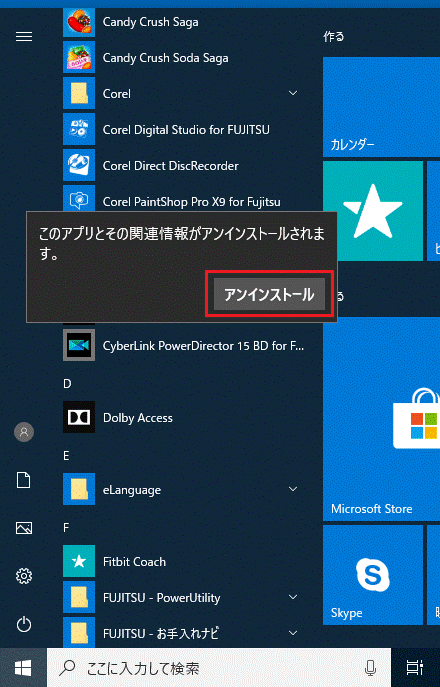Screen dimensions: 440x687
Task: Click the FUJITSU - PowerUtility folder icon
Action: (x=79, y=597)
